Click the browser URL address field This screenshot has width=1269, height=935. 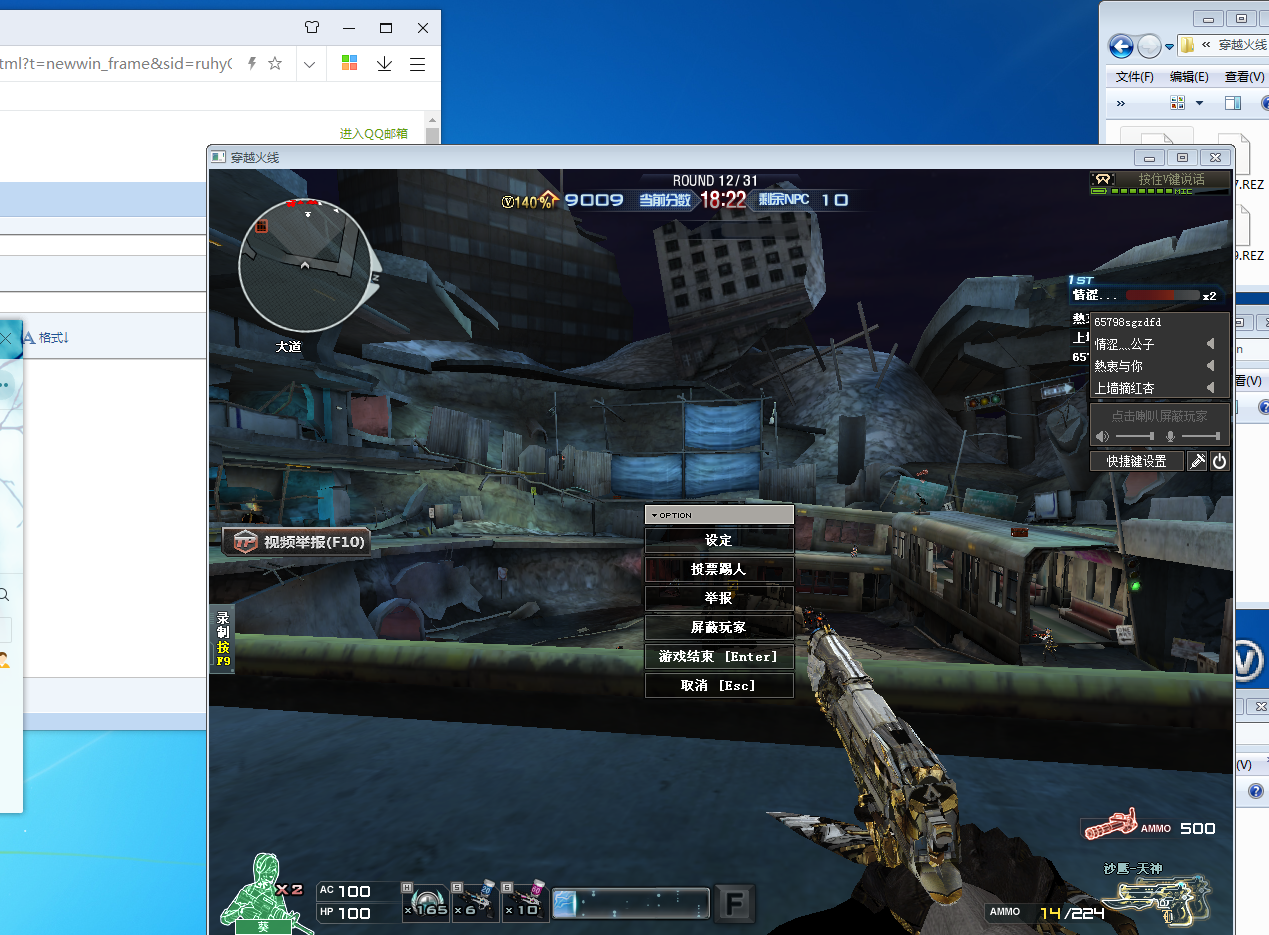click(x=118, y=64)
